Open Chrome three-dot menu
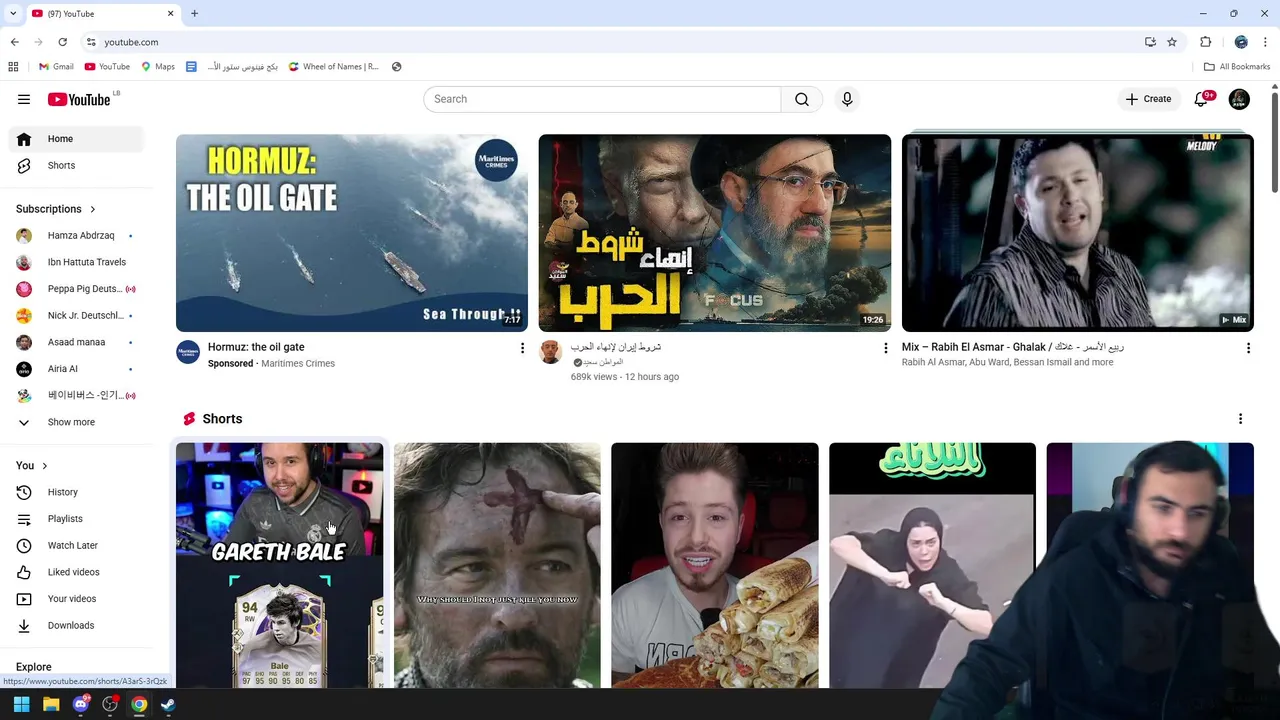Screen dimensions: 1280x720 pos(1266,42)
